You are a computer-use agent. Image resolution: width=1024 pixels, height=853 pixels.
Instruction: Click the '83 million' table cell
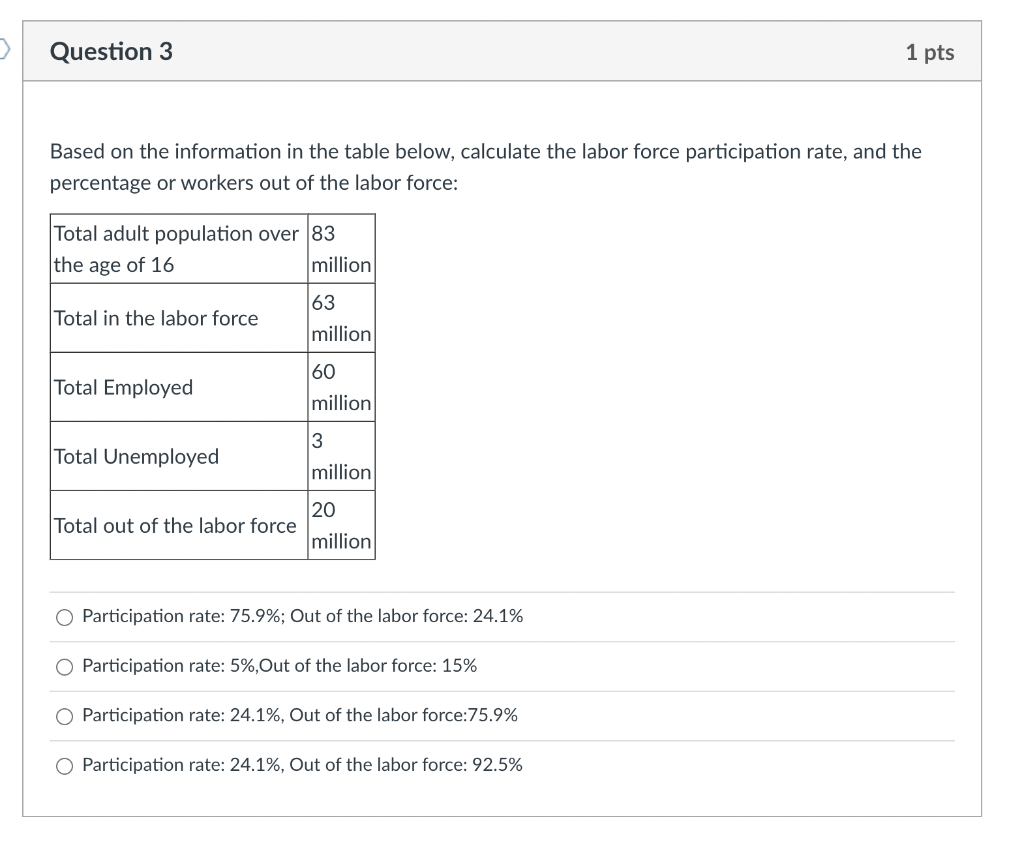pyautogui.click(x=342, y=249)
